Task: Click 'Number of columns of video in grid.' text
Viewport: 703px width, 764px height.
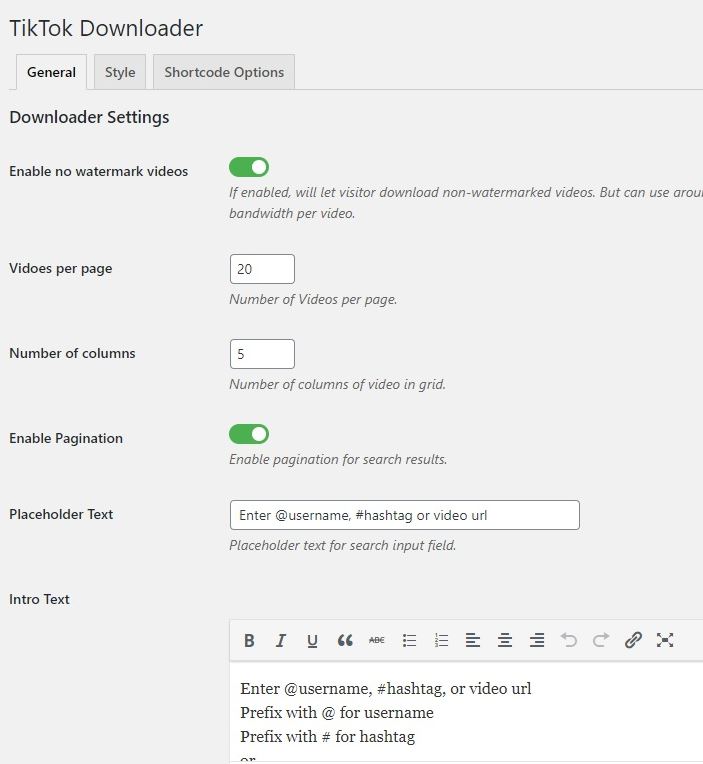Action: point(337,384)
